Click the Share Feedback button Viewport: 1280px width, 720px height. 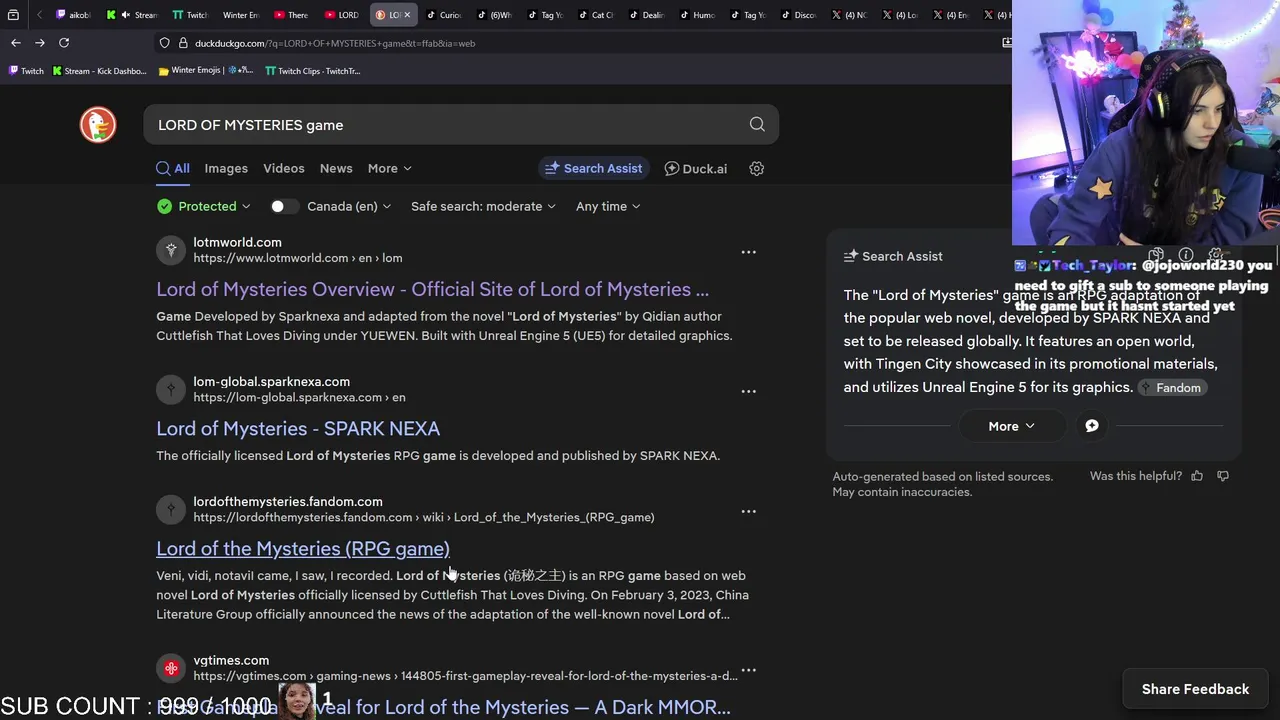pyautogui.click(x=1195, y=689)
